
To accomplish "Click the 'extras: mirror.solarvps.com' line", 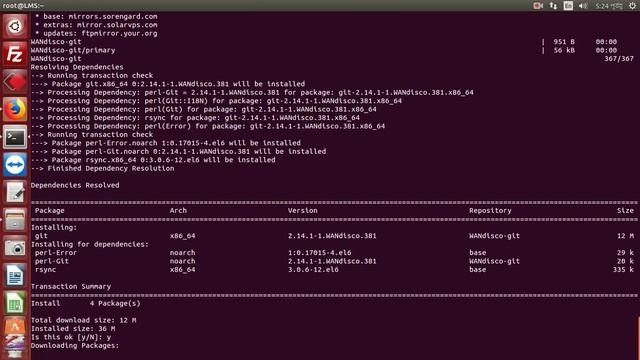I will 96,25.
